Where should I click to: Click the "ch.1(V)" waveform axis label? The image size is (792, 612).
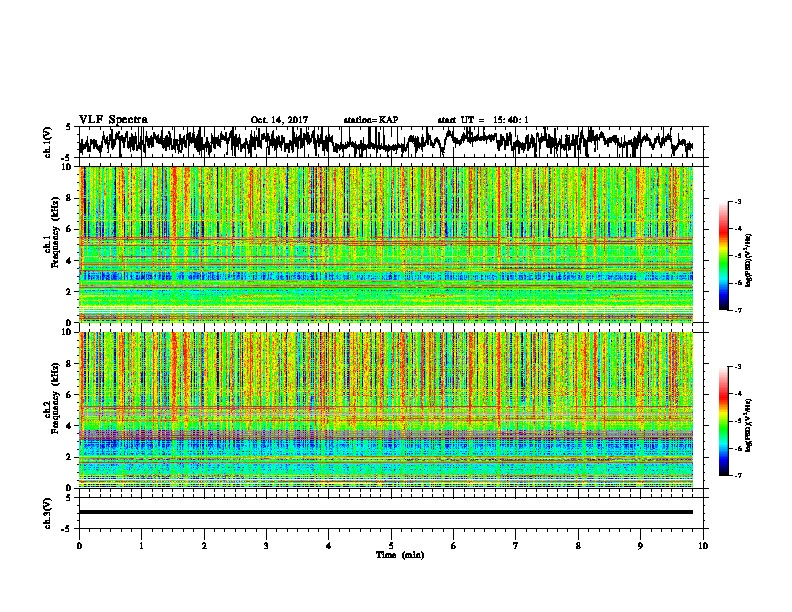(47, 142)
